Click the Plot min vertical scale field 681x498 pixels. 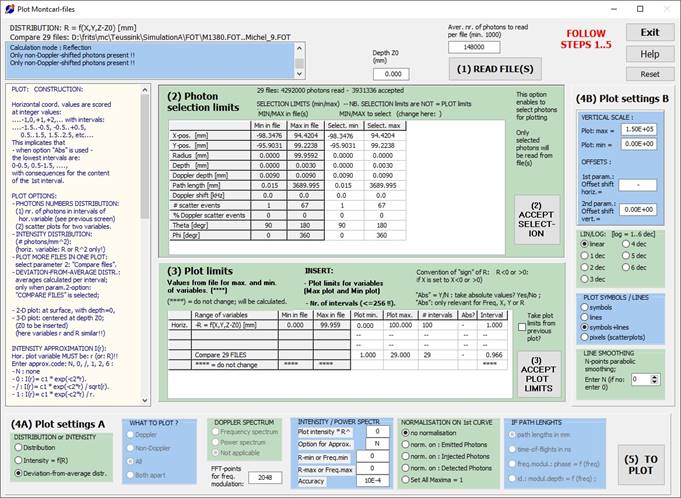tap(638, 144)
